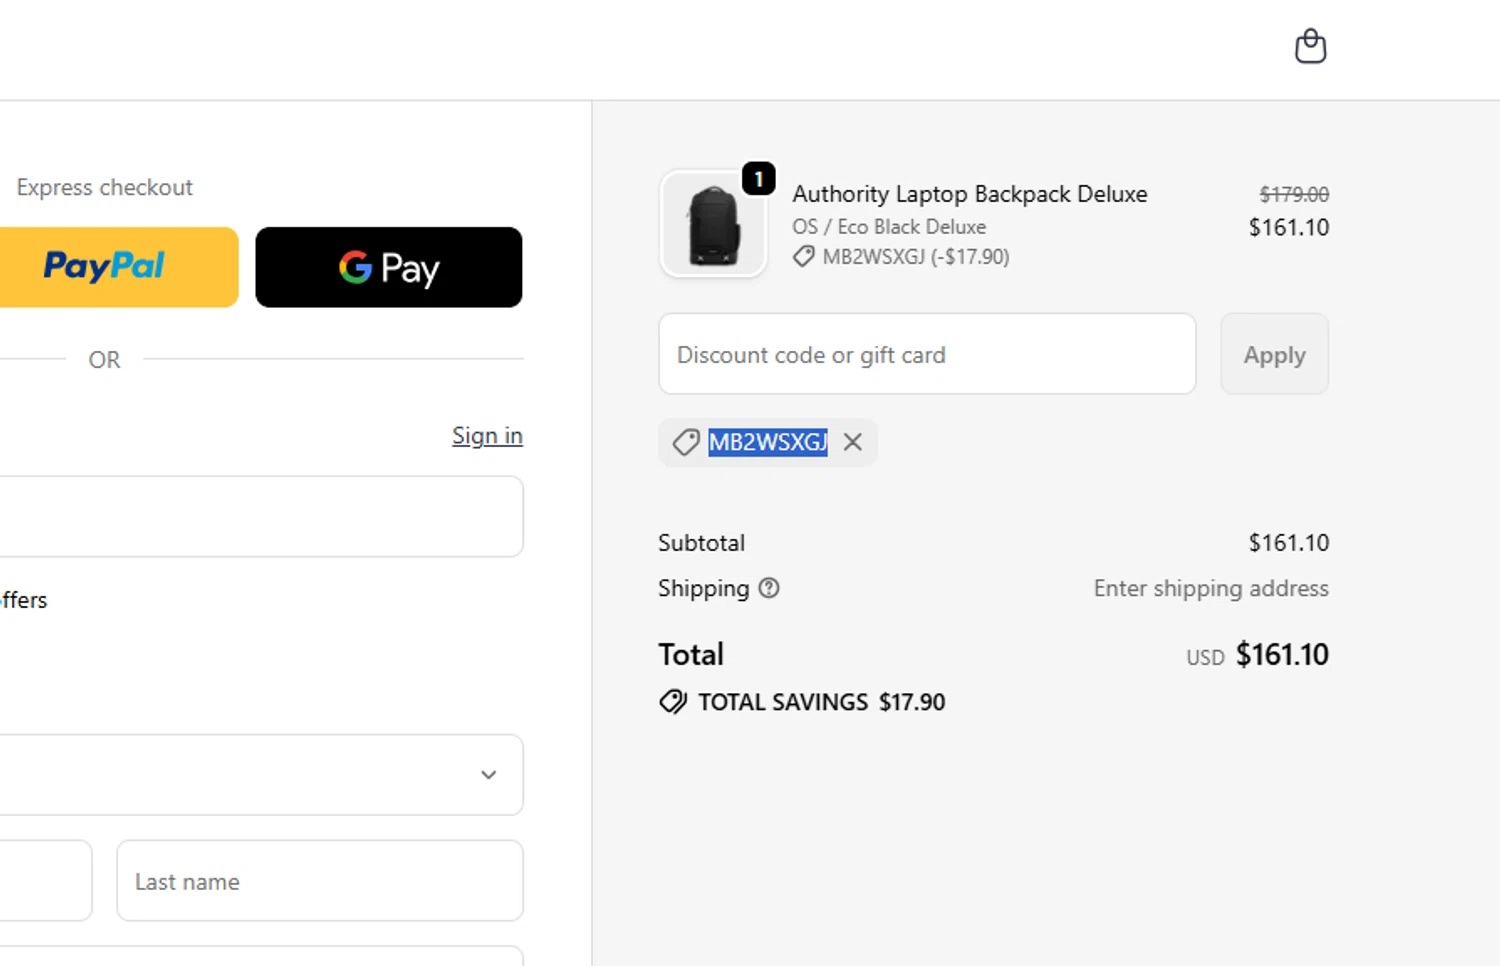Click the total savings tag icon
This screenshot has width=1500, height=966.
pyautogui.click(x=673, y=702)
